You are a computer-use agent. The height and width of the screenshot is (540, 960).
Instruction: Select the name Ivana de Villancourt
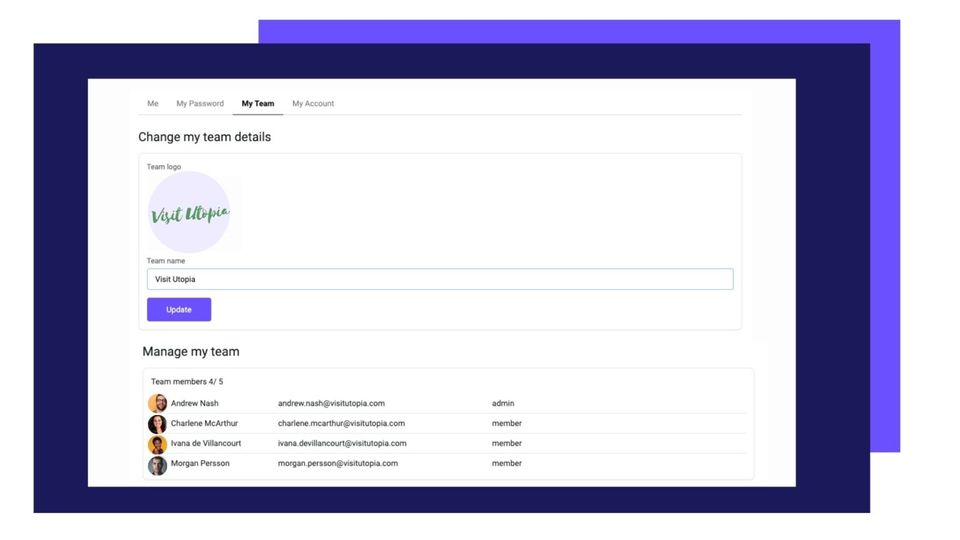[206, 443]
